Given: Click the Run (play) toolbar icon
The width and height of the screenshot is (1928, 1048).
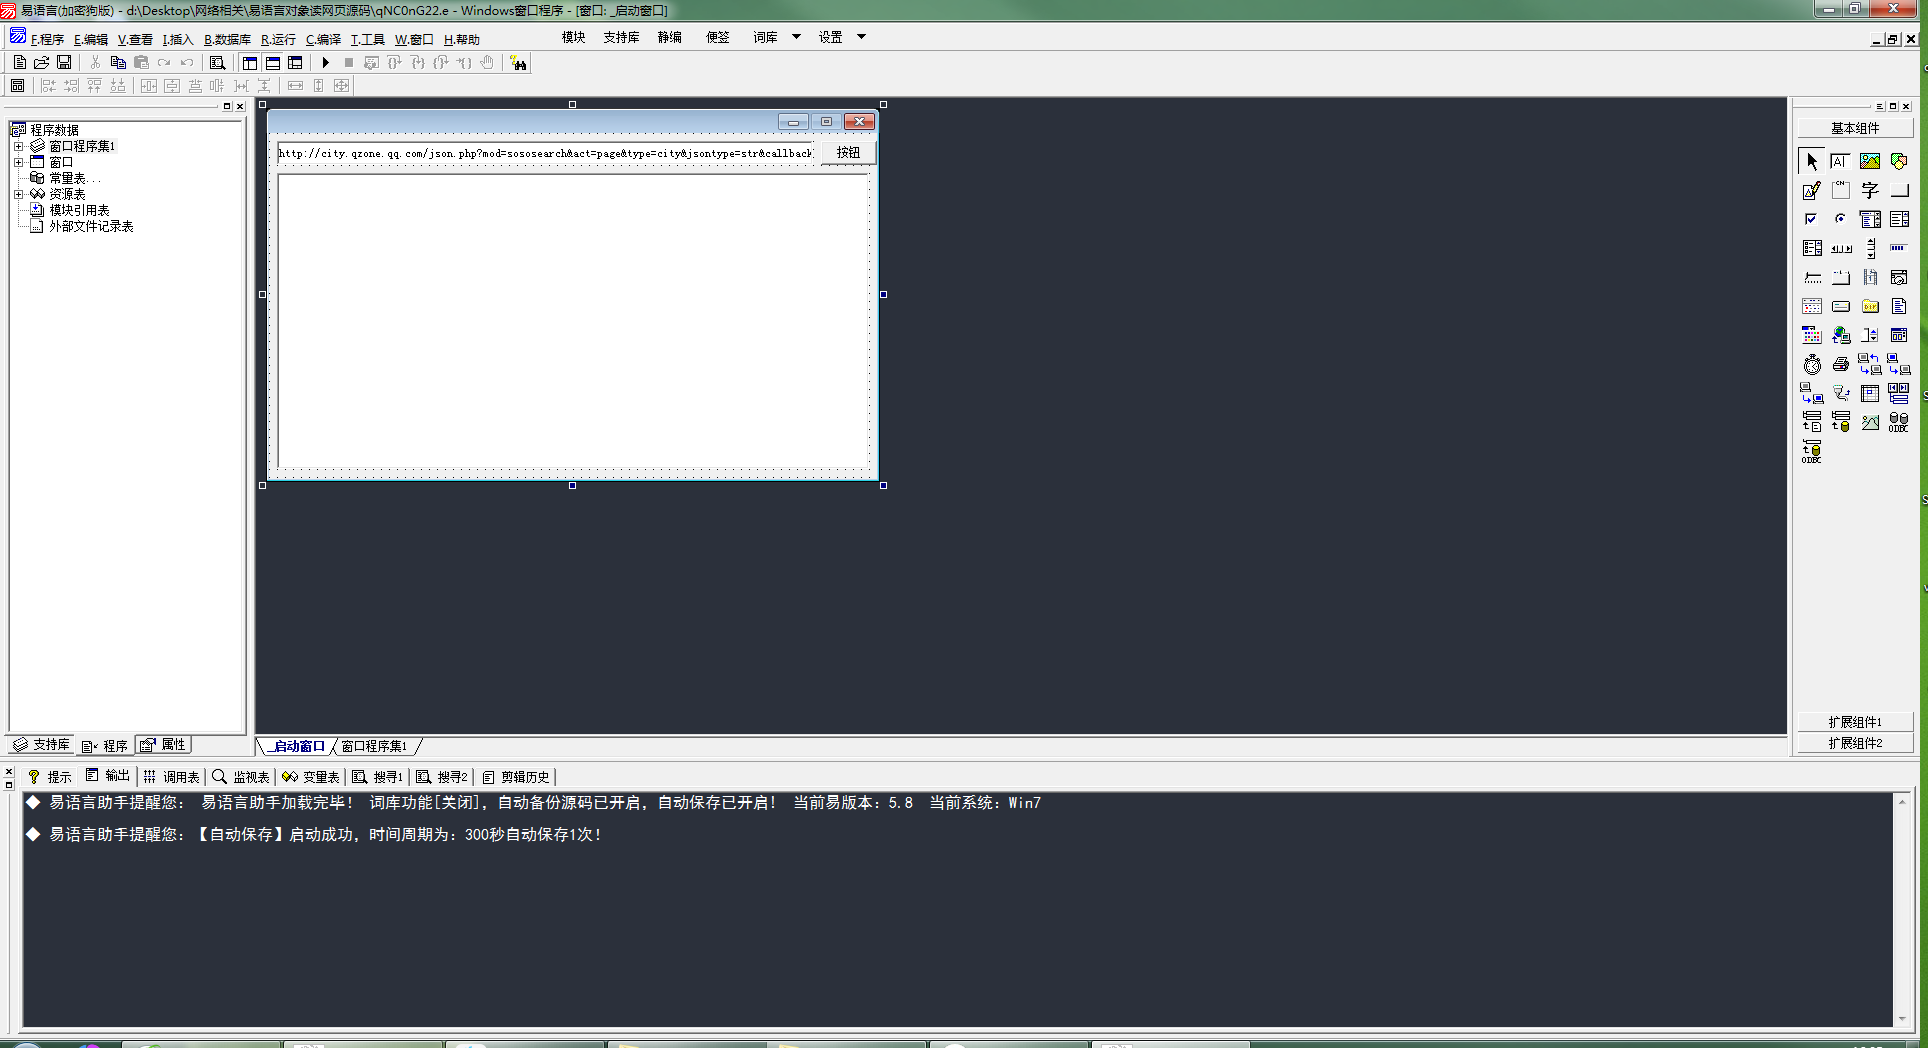Looking at the screenshot, I should pyautogui.click(x=325, y=63).
